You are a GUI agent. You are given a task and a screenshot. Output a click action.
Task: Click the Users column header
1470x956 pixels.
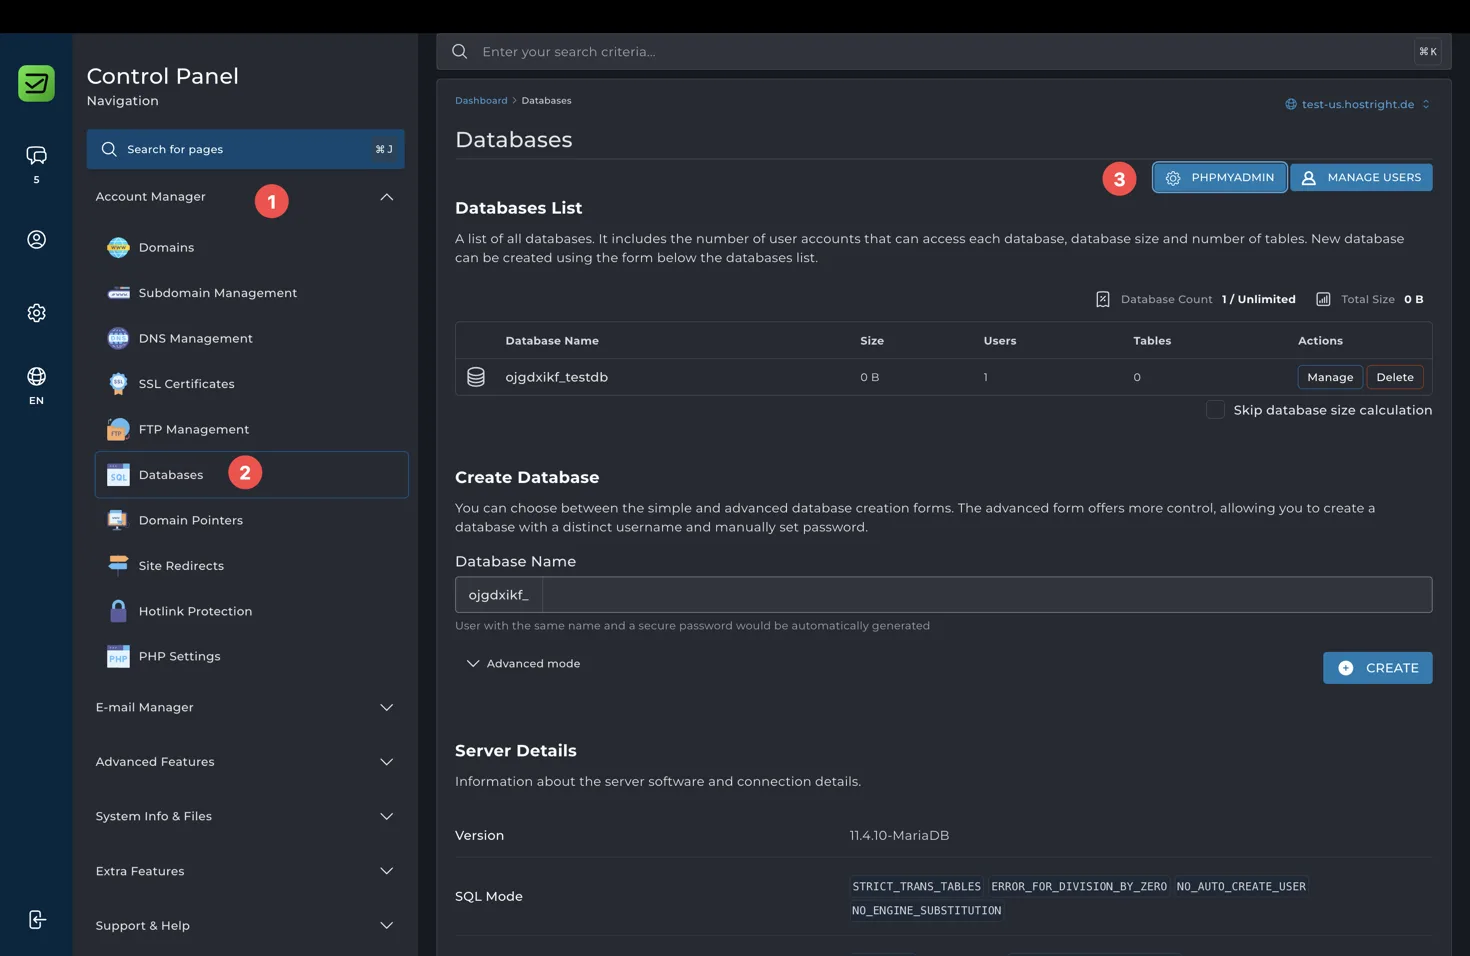(1000, 341)
